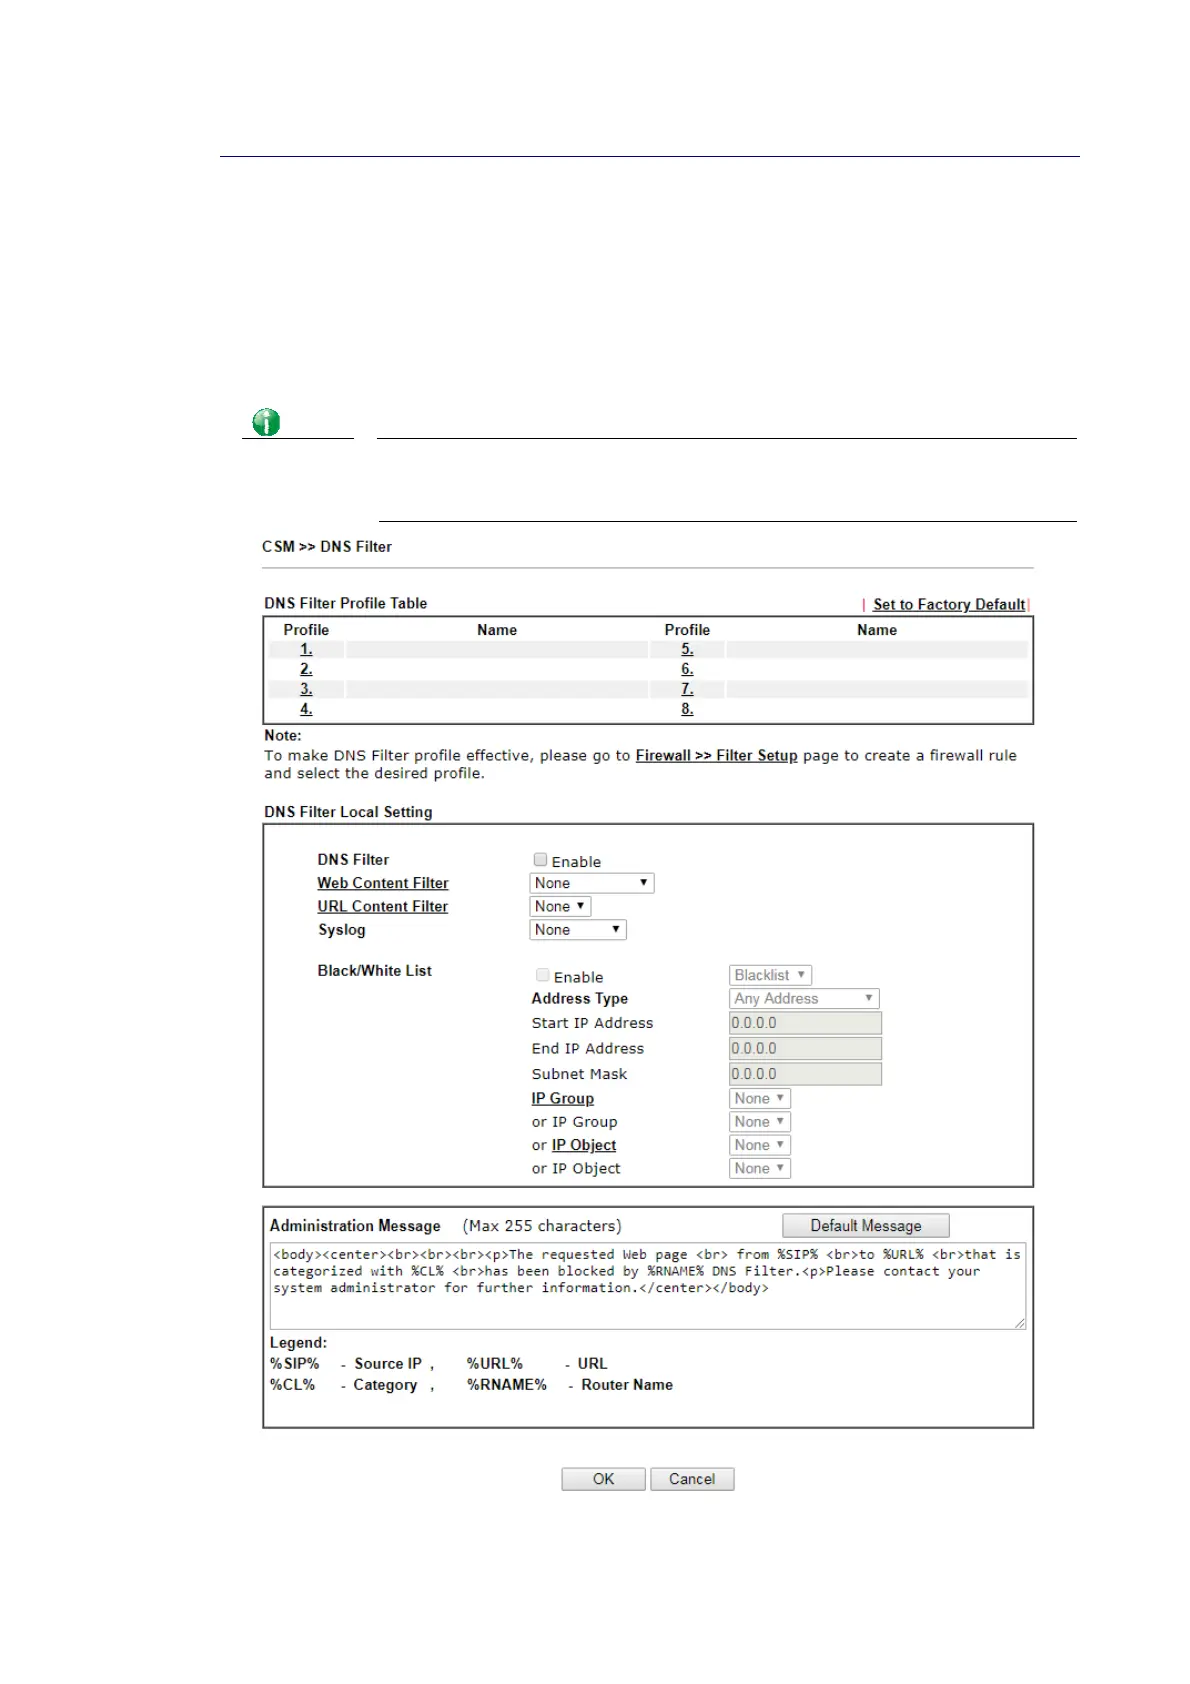Expand the Syslog dropdown
Image resolution: width=1190 pixels, height=1684 pixels.
[577, 929]
